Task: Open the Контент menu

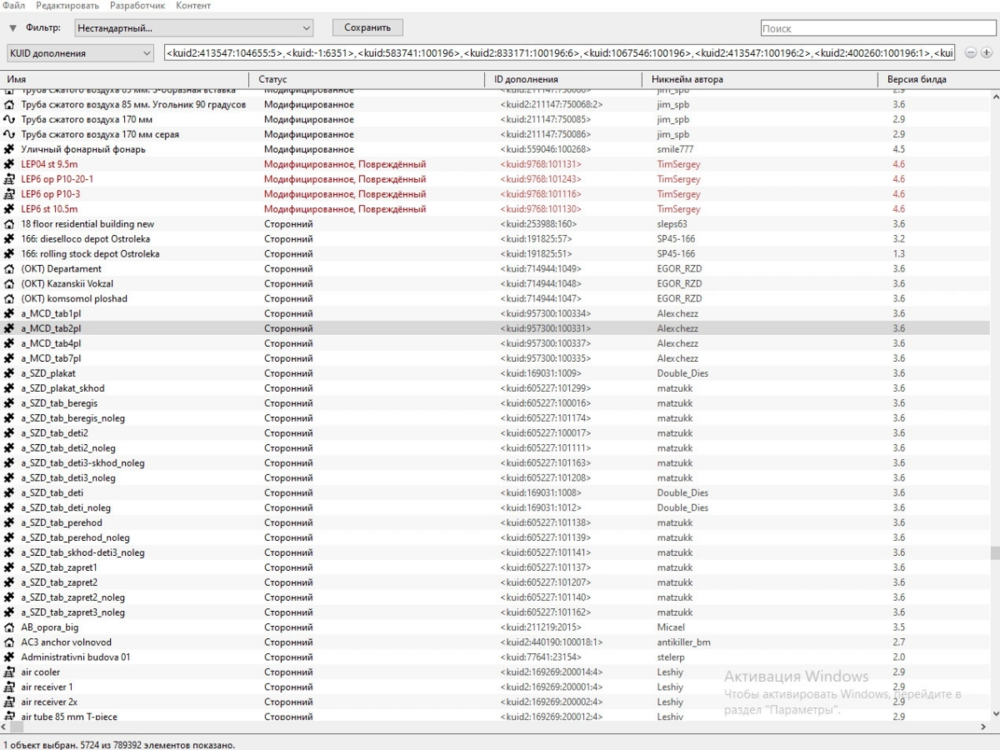Action: 193,6
